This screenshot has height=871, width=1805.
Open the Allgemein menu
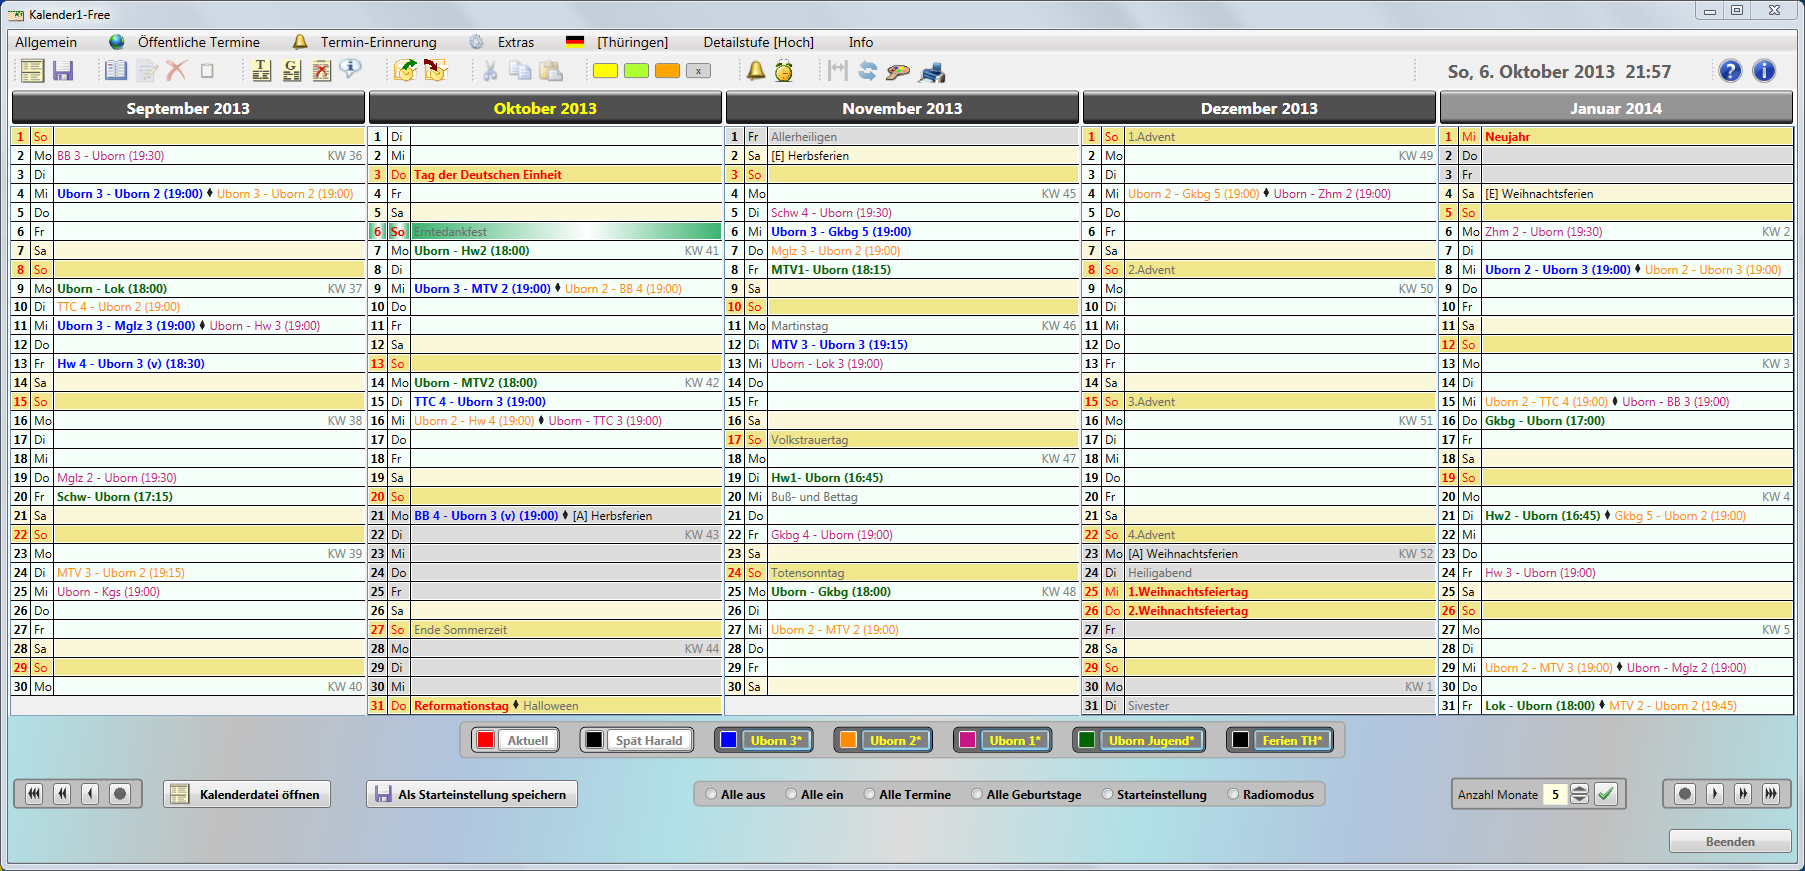tap(46, 42)
